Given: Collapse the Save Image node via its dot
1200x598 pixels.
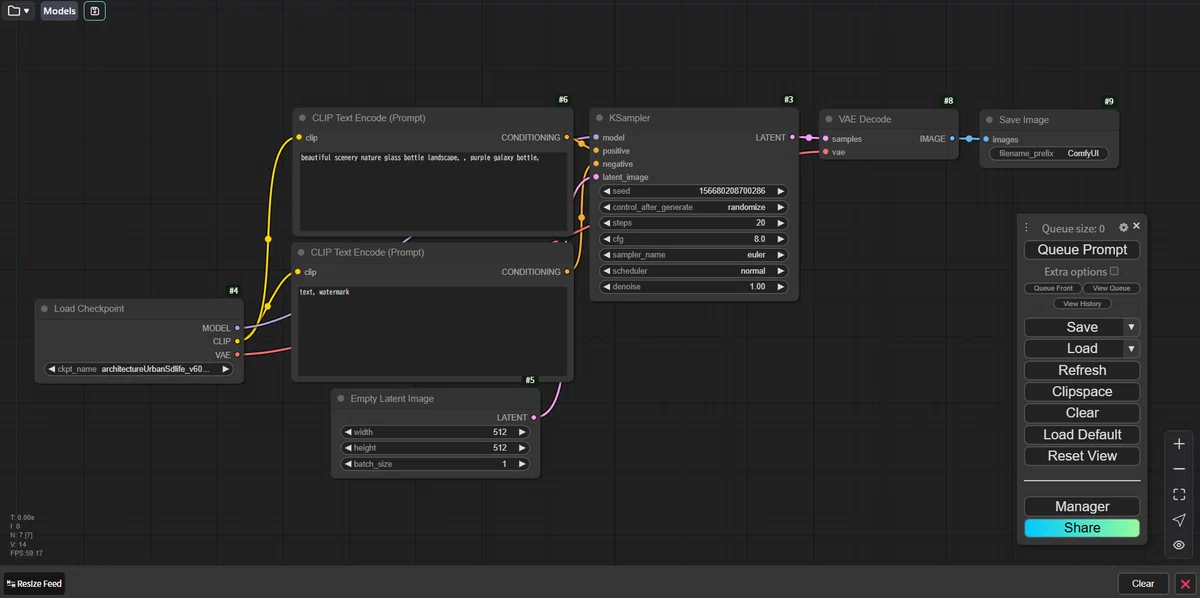Looking at the screenshot, I should (988, 120).
